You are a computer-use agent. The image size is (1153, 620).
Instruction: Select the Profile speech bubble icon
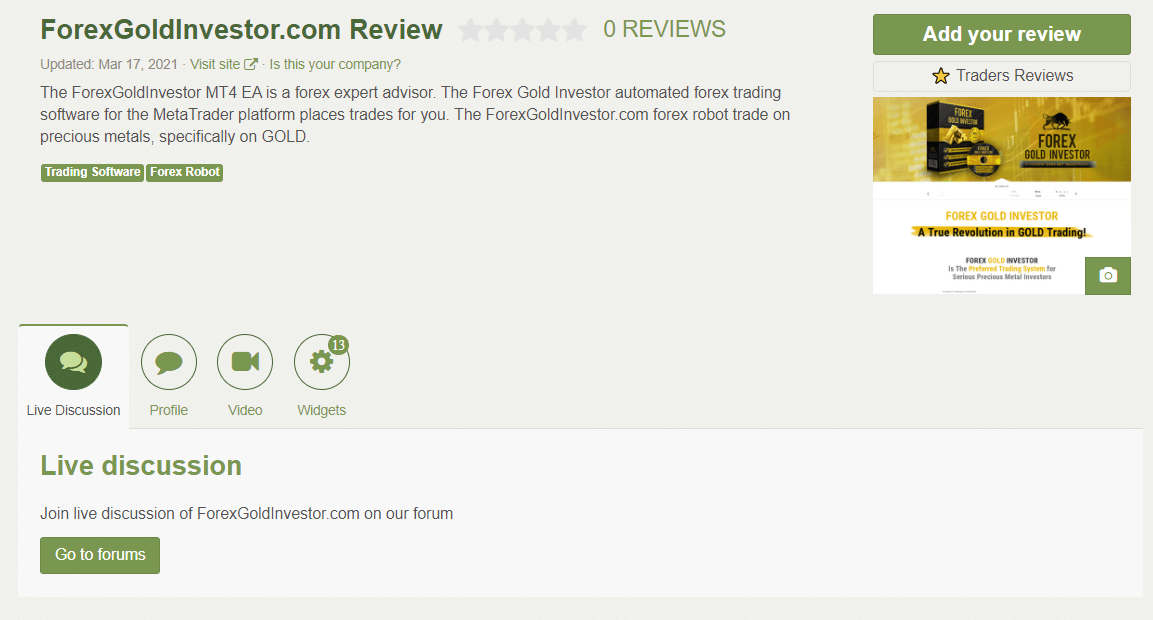pos(169,362)
